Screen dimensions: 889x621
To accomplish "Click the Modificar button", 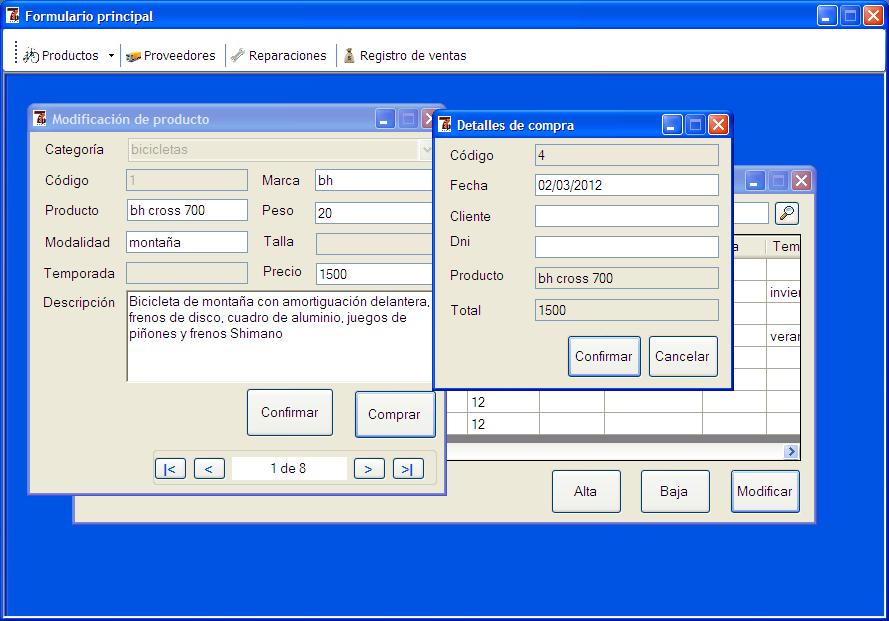I will pyautogui.click(x=765, y=491).
